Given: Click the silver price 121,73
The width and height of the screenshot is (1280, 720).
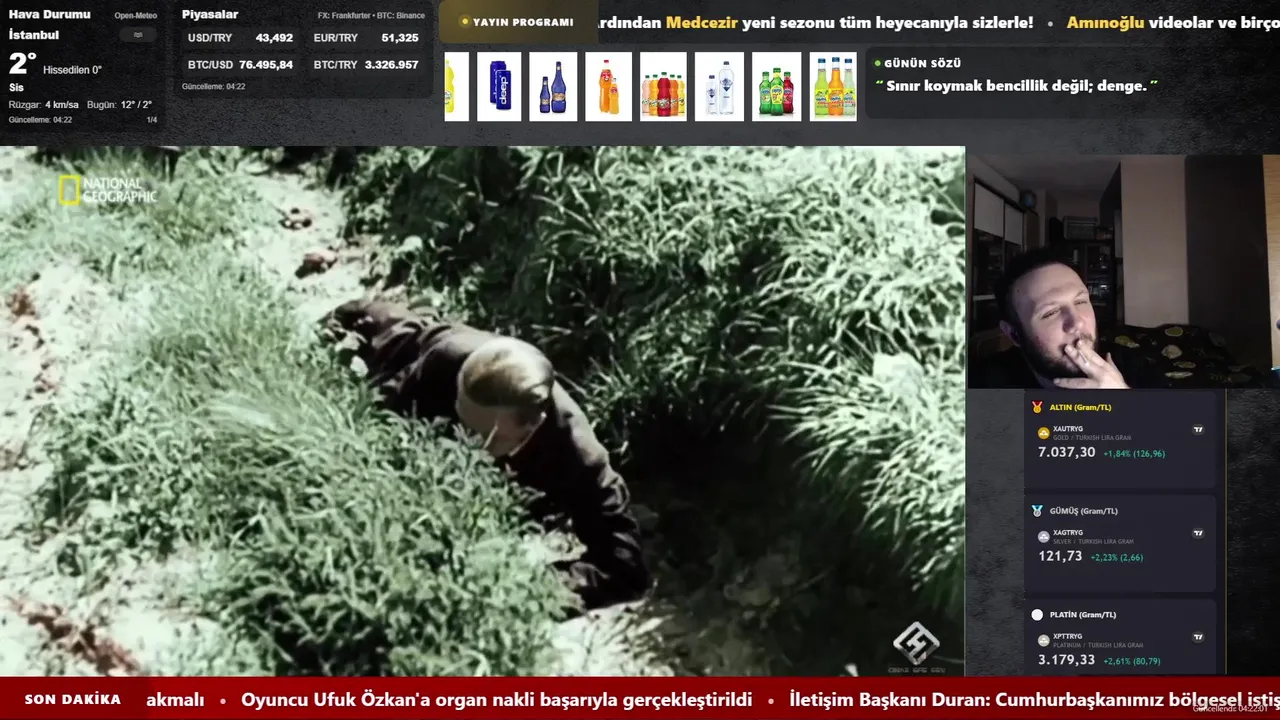Looking at the screenshot, I should [x=1060, y=557].
